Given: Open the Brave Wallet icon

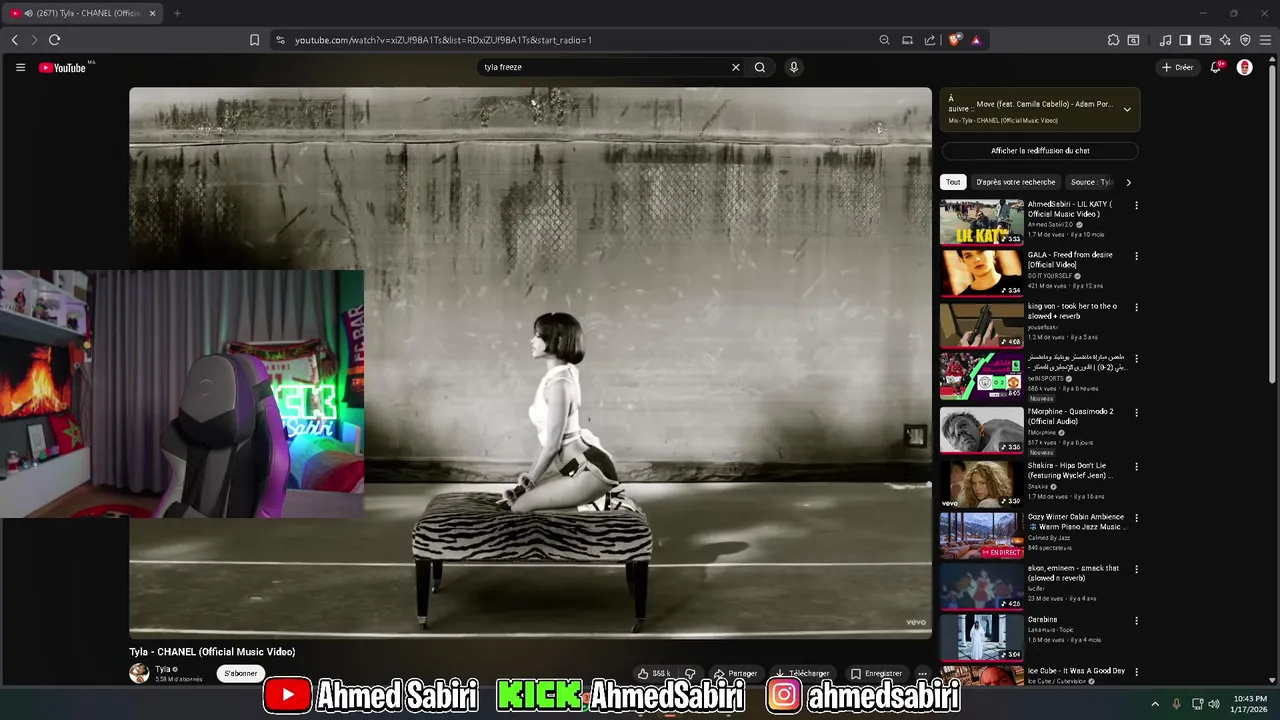Looking at the screenshot, I should point(1205,40).
